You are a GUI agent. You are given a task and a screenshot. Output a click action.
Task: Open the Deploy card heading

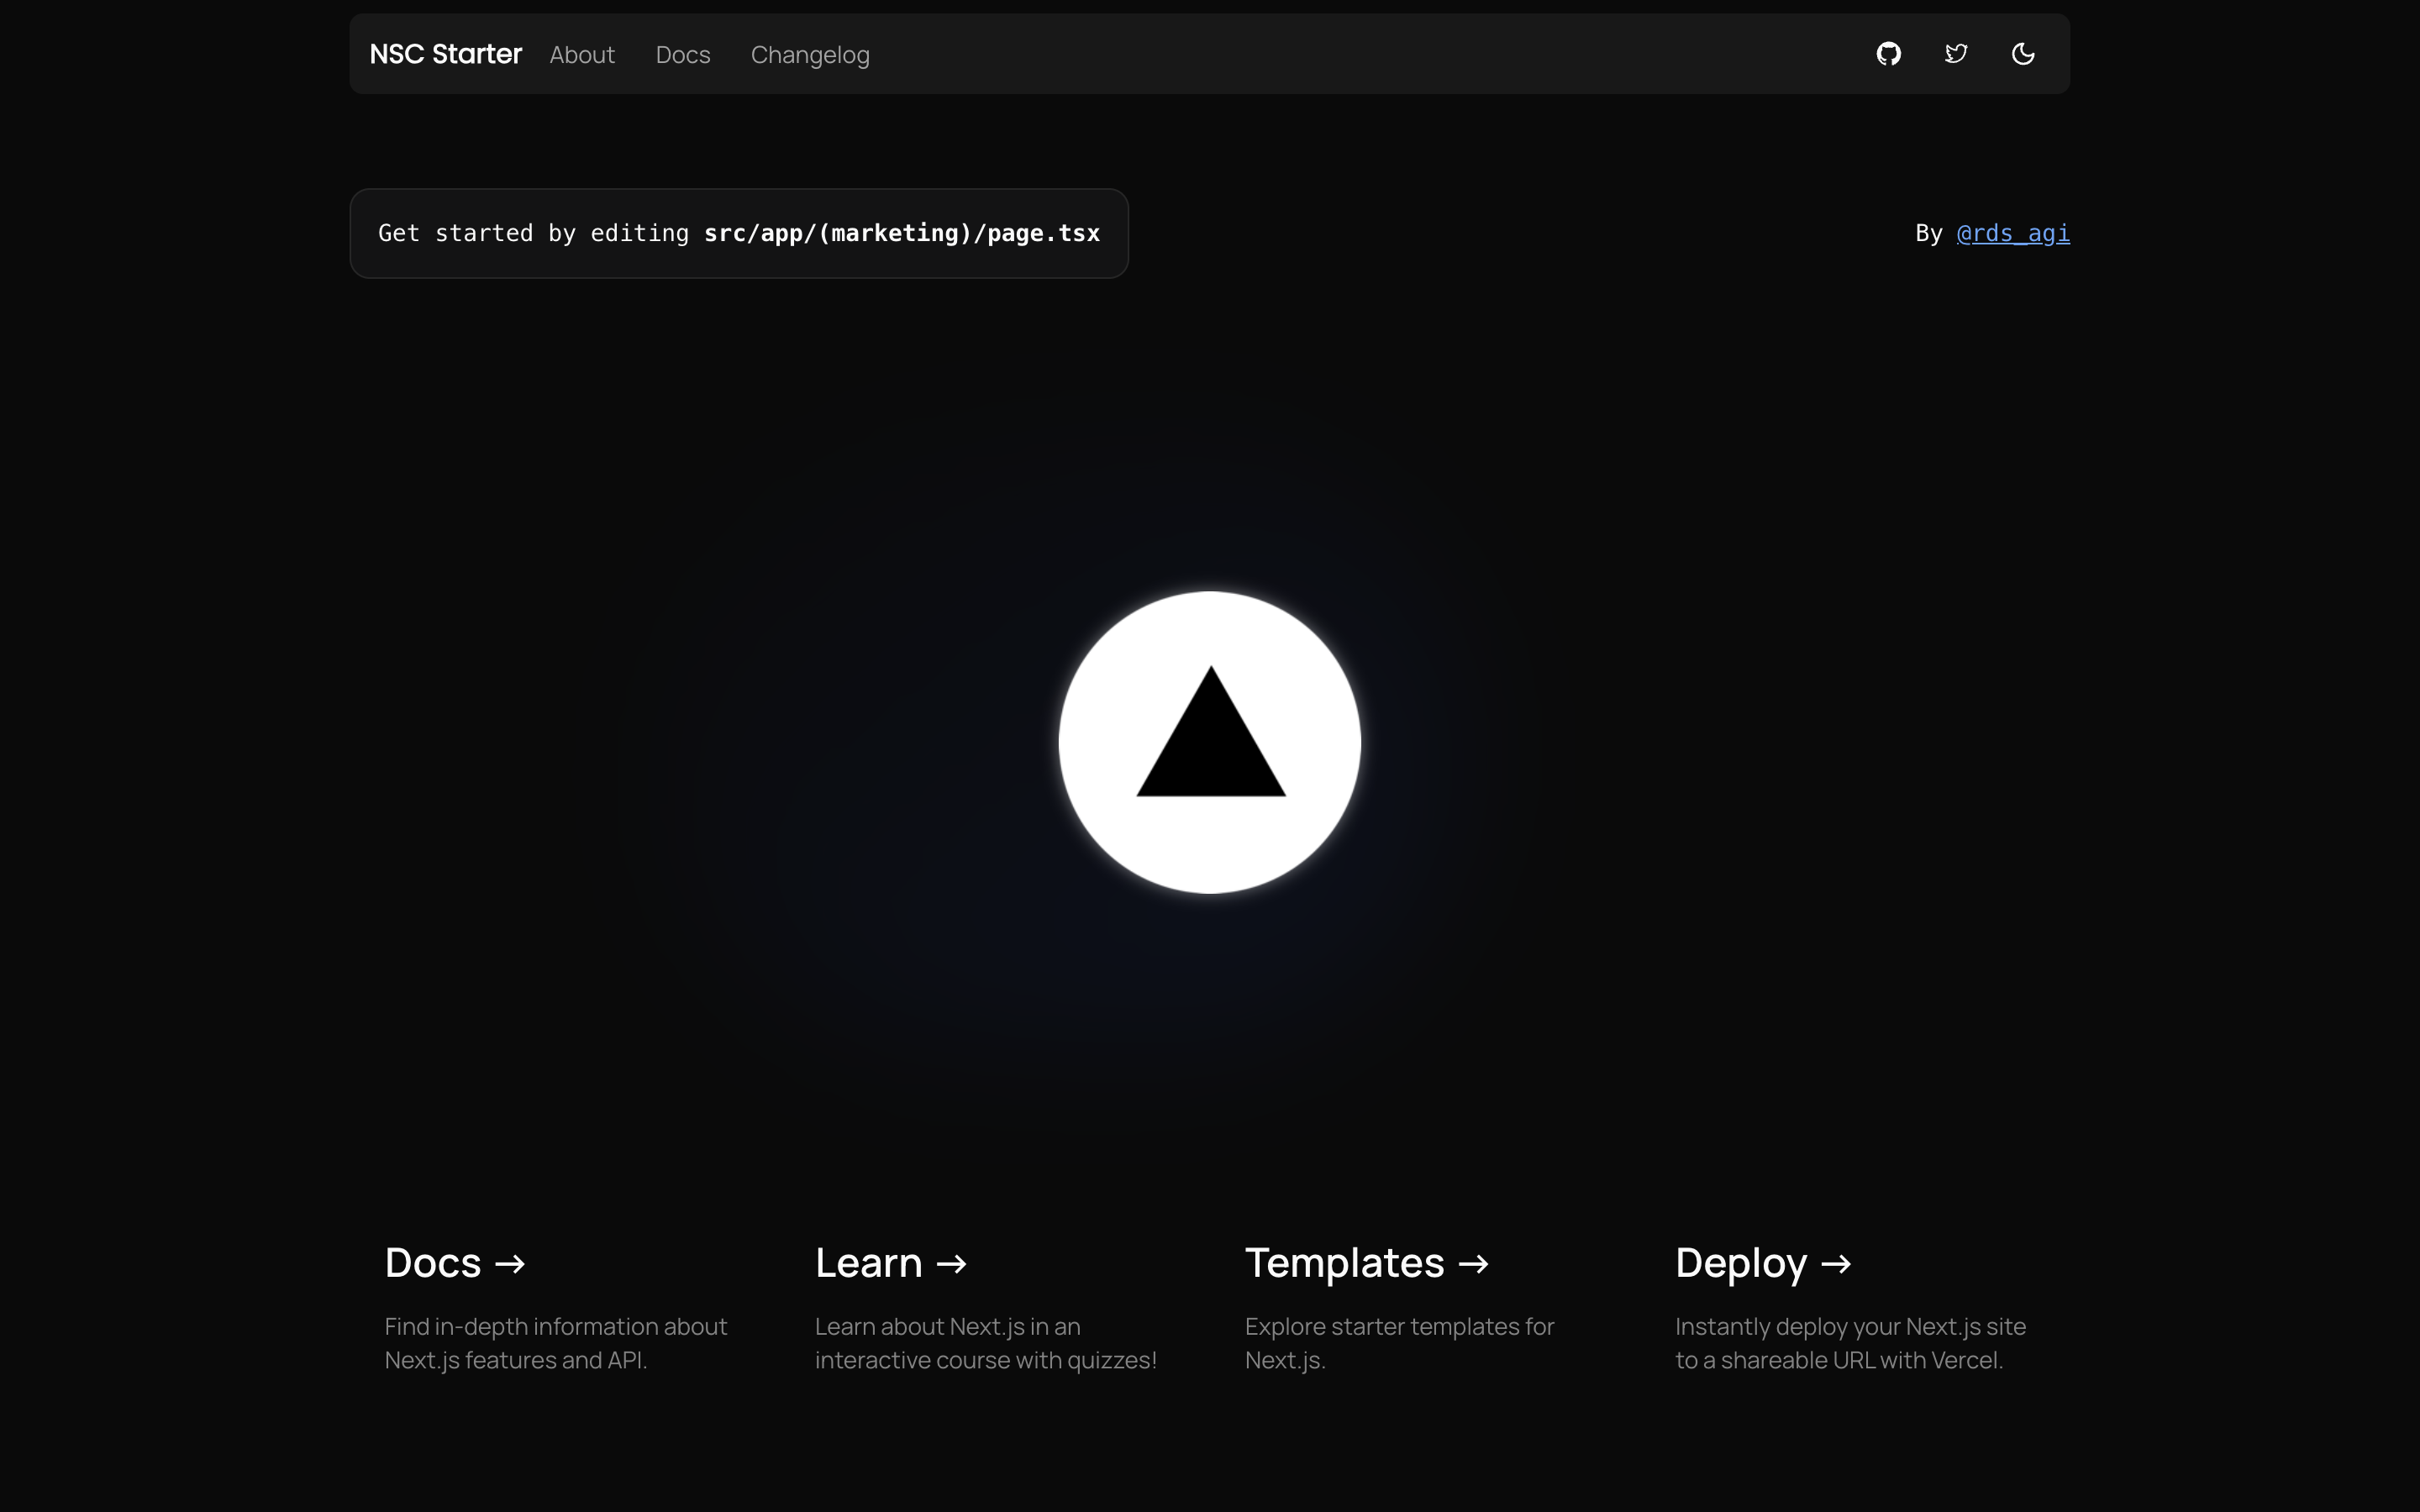pos(1740,1263)
